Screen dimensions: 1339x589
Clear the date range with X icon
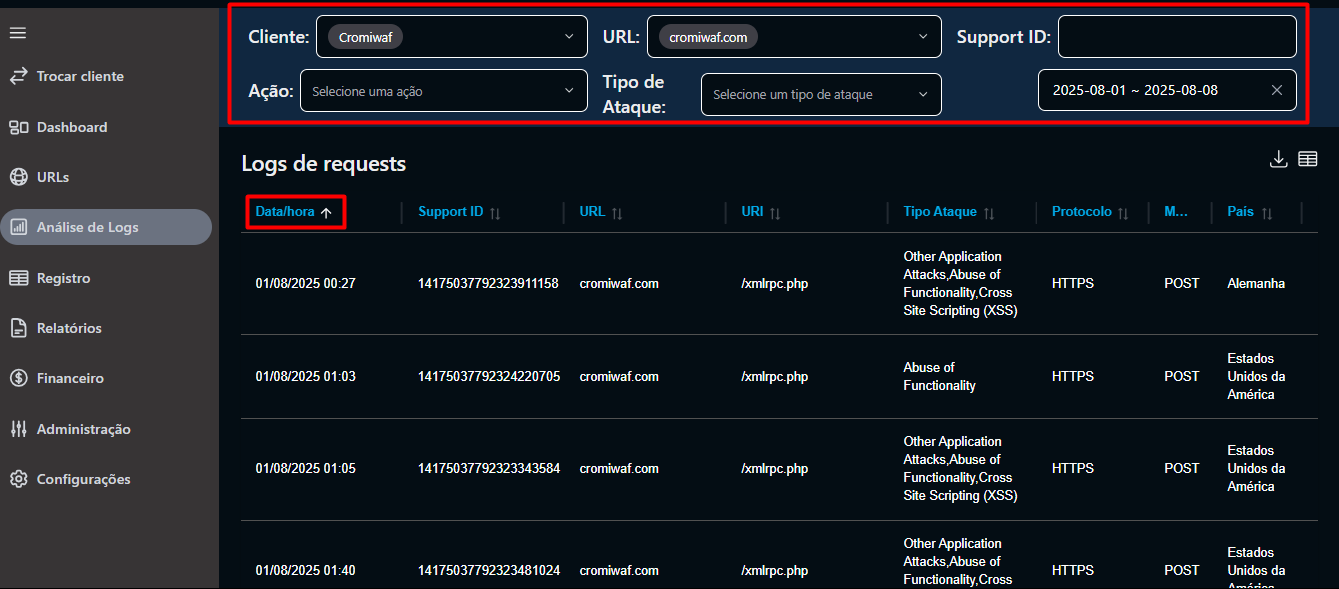pyautogui.click(x=1276, y=90)
